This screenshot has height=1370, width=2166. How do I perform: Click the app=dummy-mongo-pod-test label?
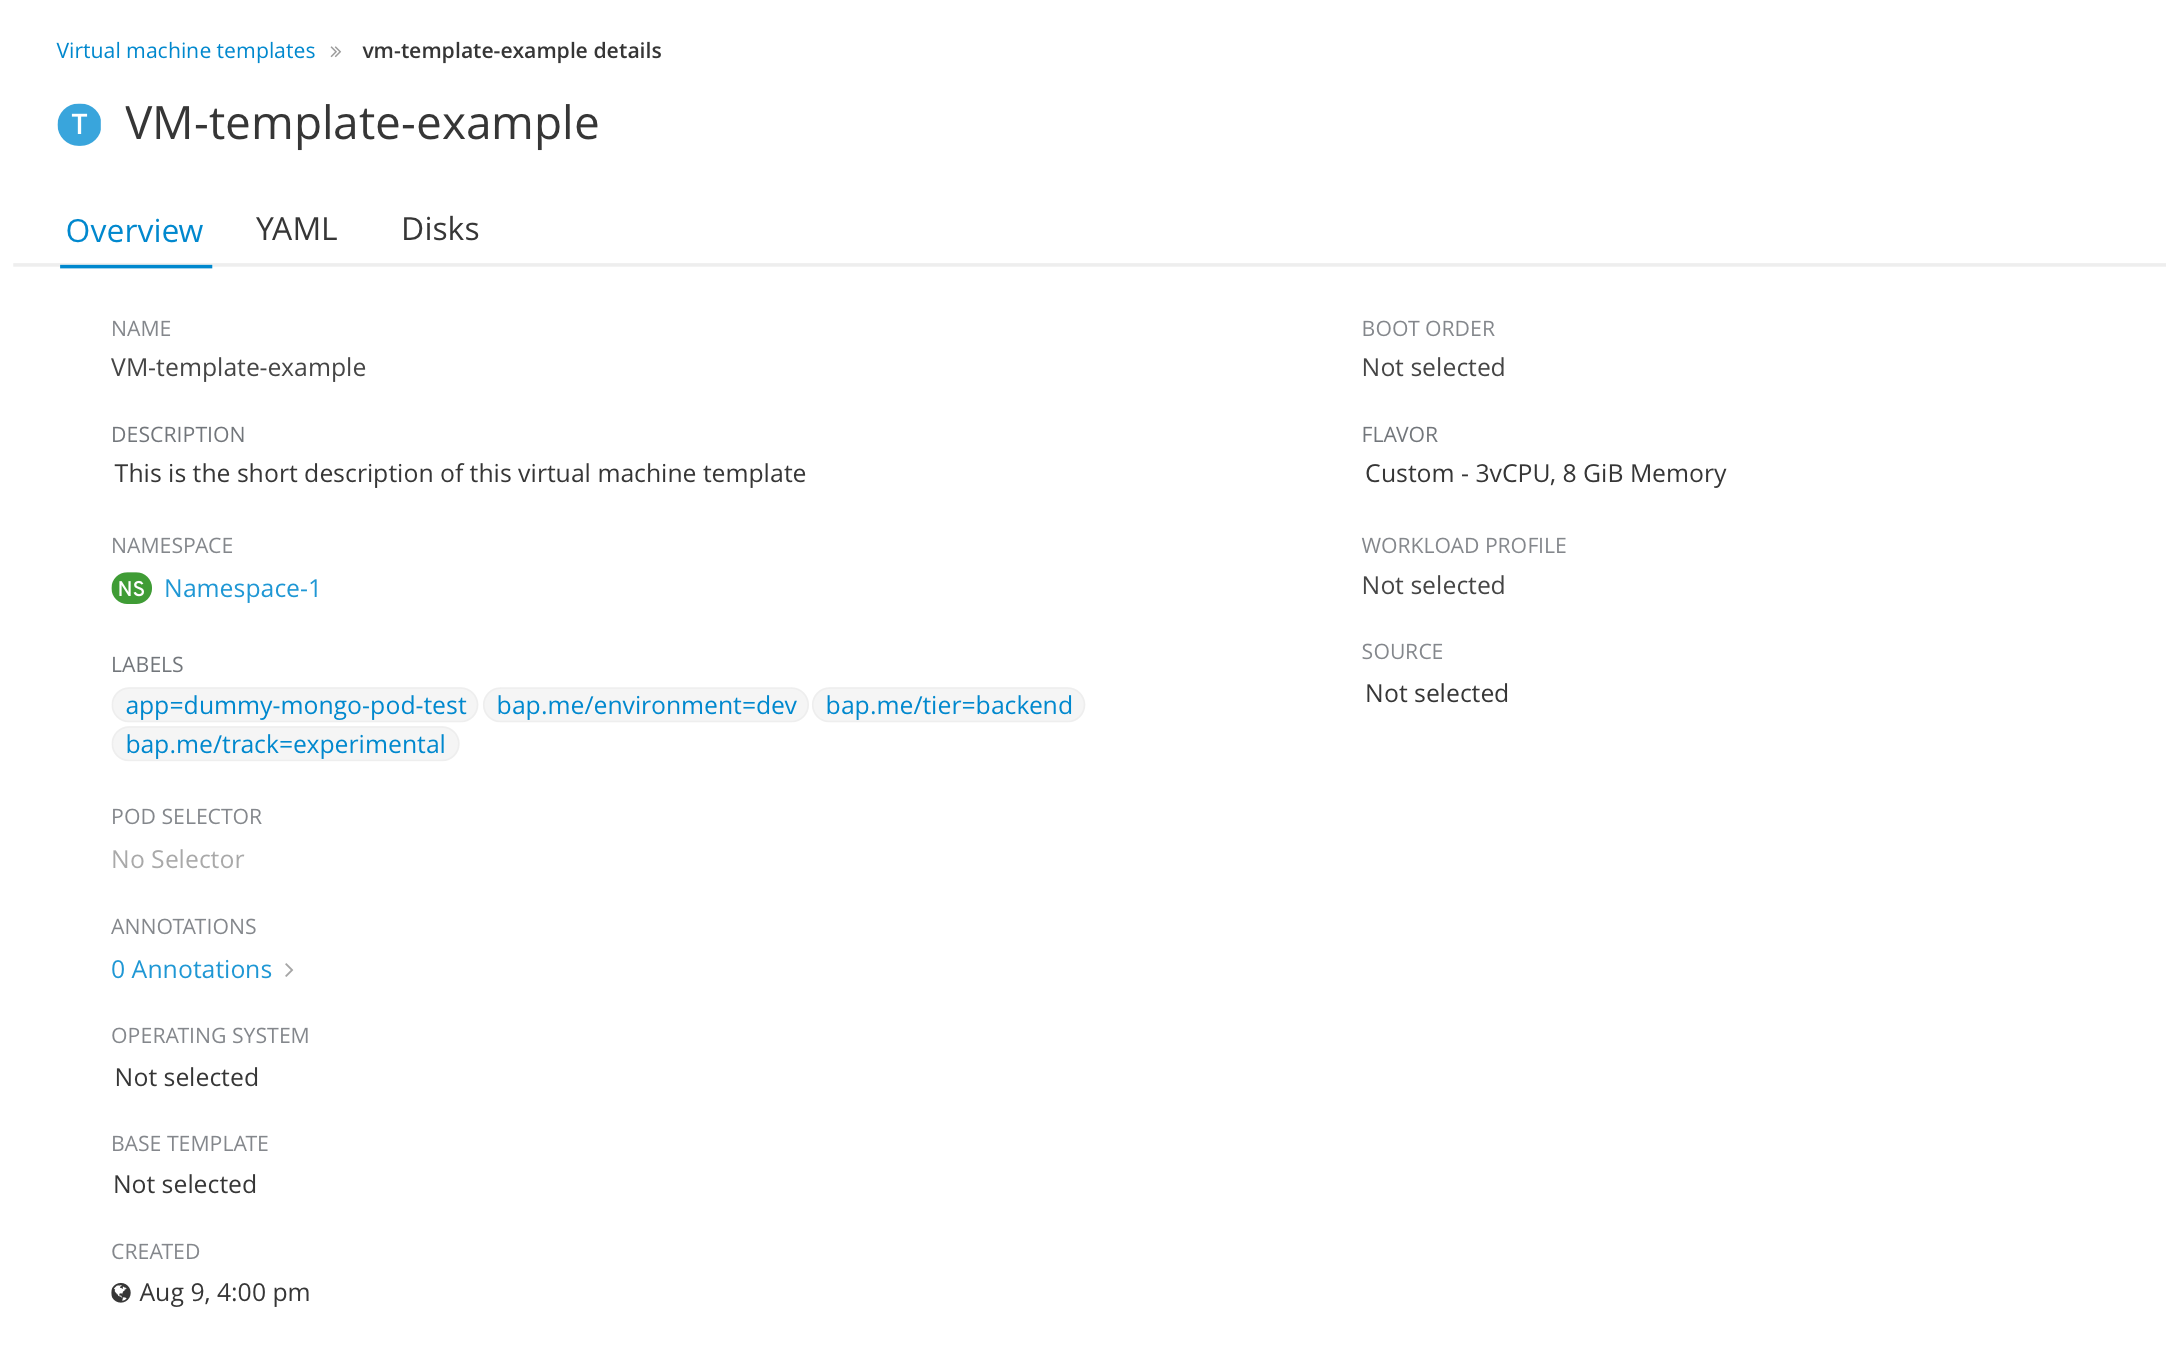[295, 705]
